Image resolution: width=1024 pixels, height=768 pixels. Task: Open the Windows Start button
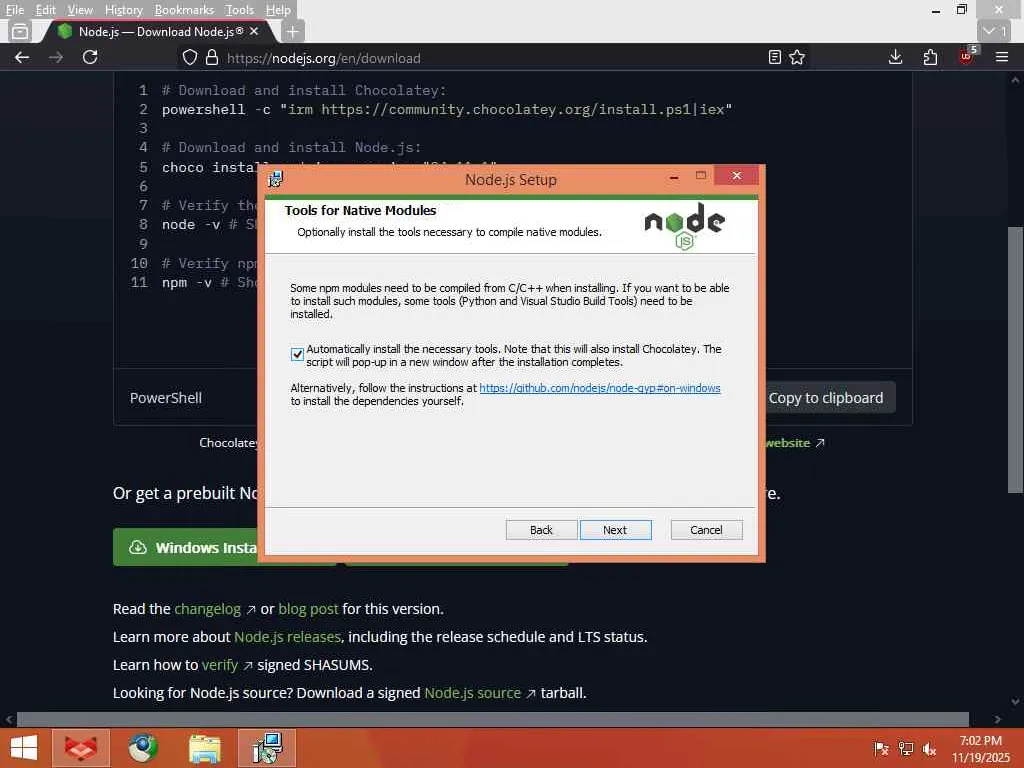pos(24,748)
